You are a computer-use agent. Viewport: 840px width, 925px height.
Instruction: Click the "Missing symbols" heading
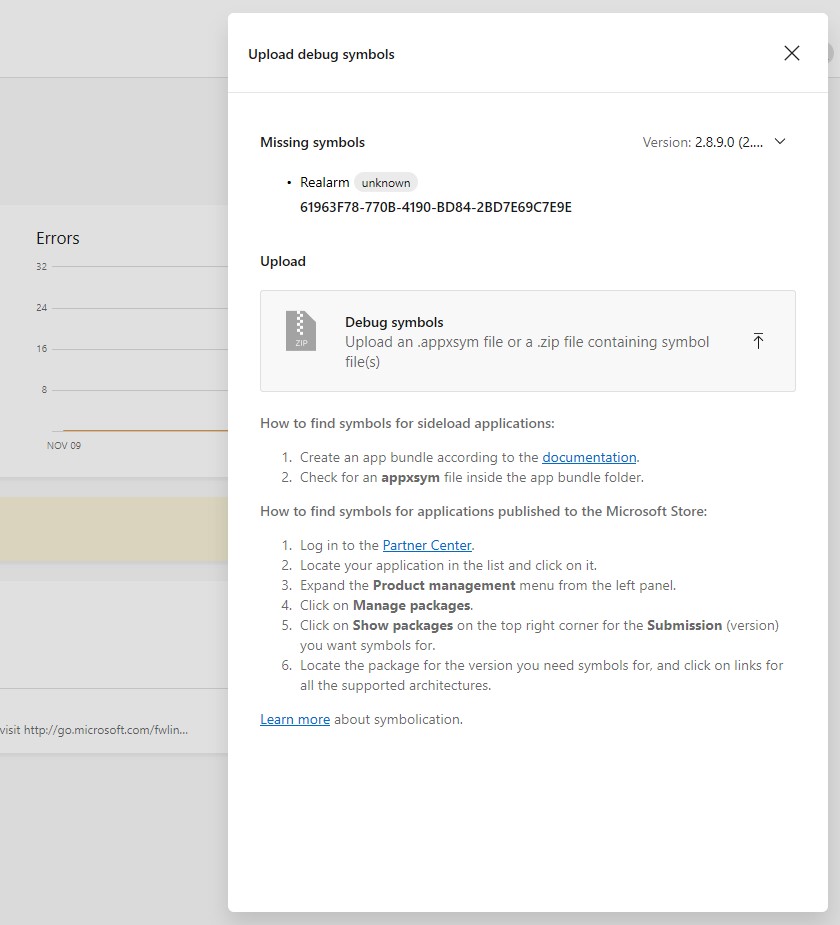(x=311, y=142)
